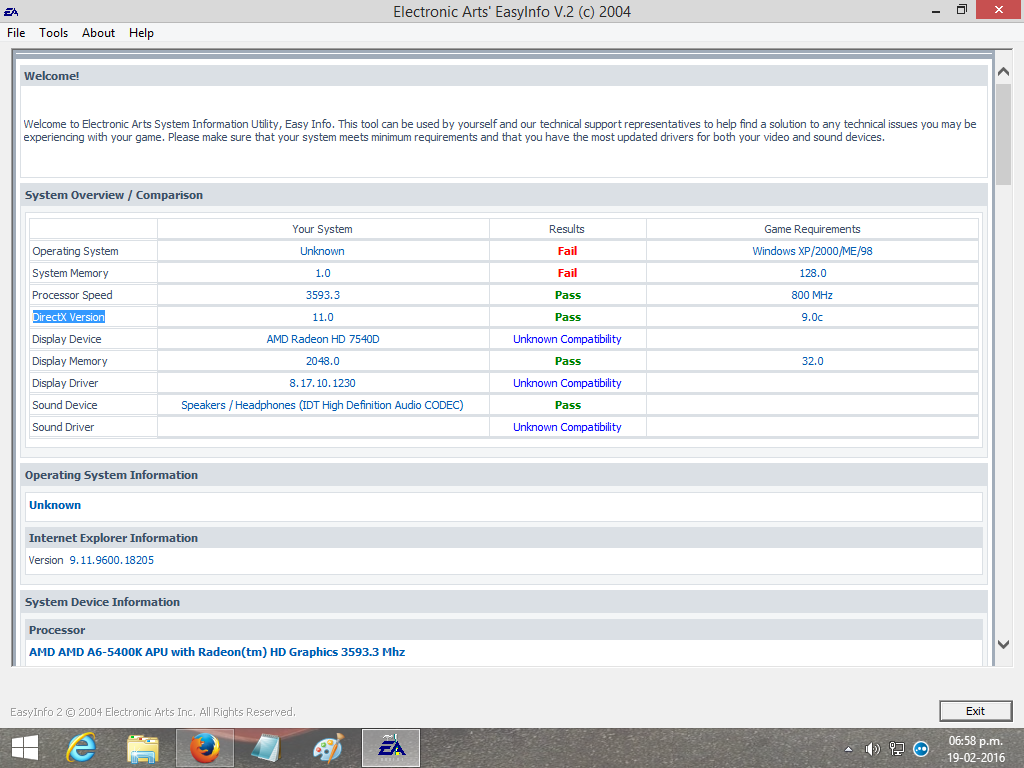This screenshot has width=1024, height=768.
Task: Click Internet Explorer version 9.11.9600.18205
Action: (112, 560)
